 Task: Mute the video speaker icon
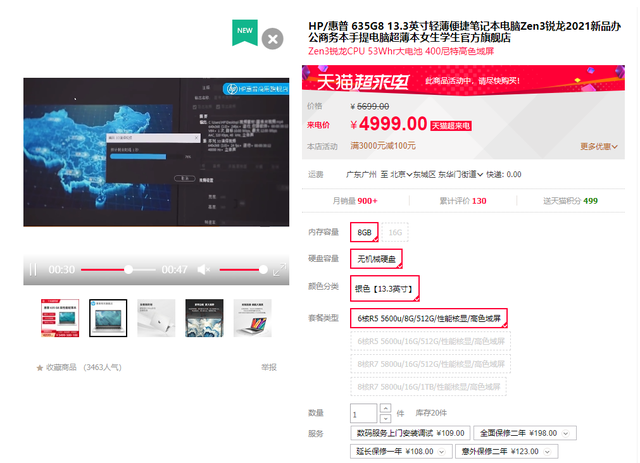[x=204, y=269]
